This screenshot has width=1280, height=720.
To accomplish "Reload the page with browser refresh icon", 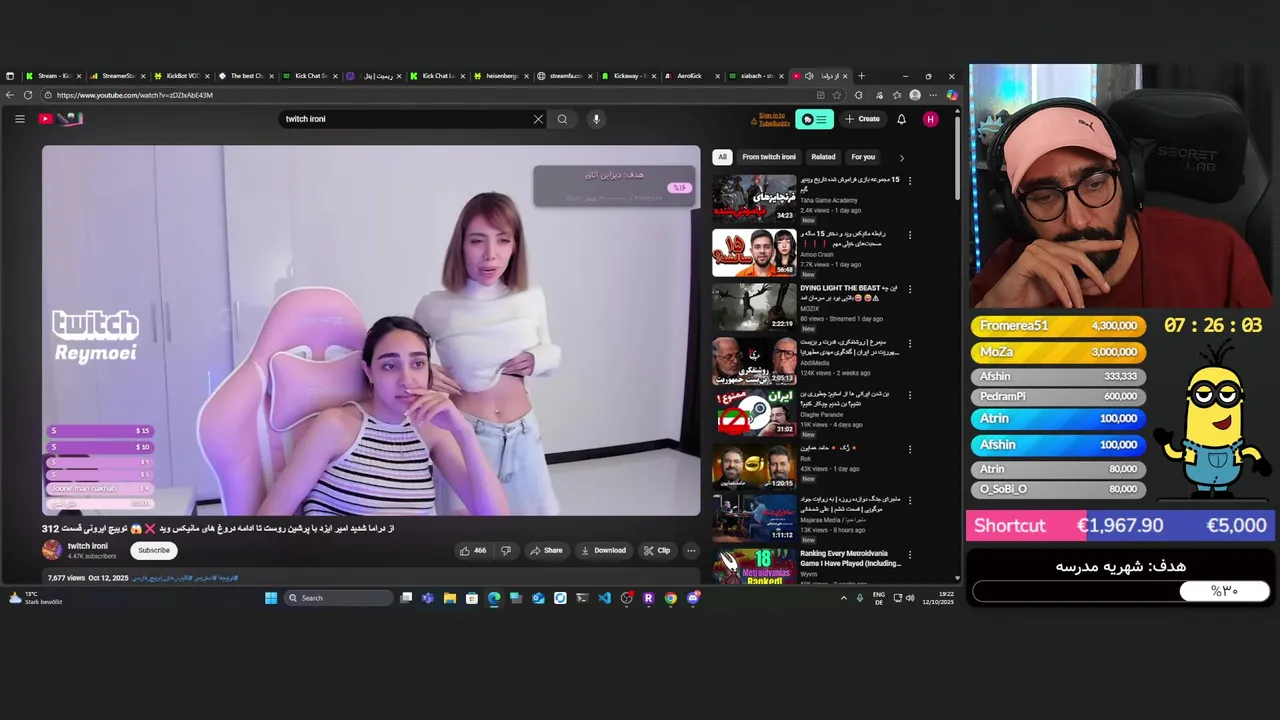I will click(x=28, y=95).
